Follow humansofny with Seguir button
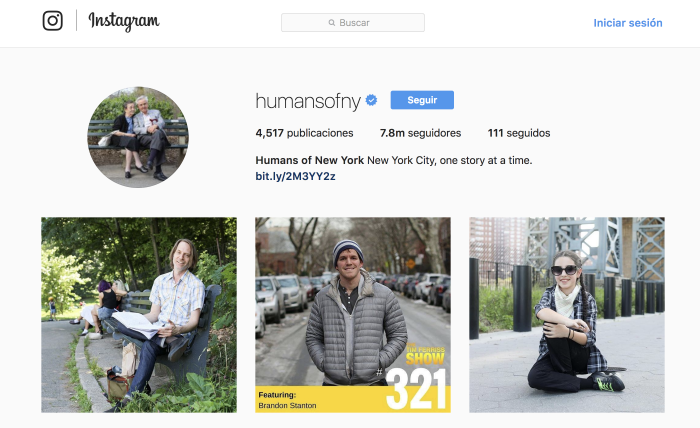The height and width of the screenshot is (428, 700). click(x=422, y=100)
